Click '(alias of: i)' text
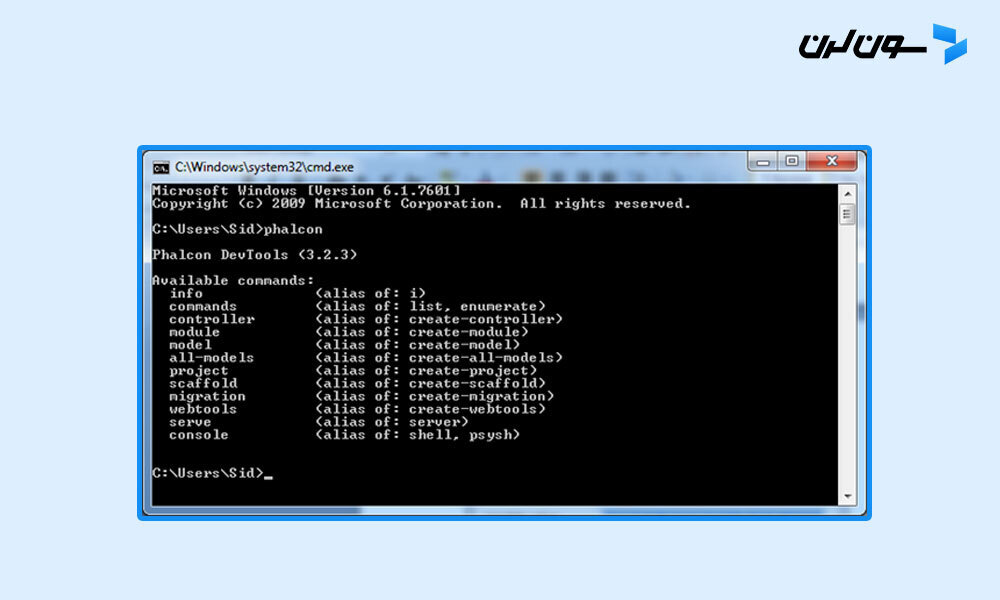1000x600 pixels. [x=371, y=293]
